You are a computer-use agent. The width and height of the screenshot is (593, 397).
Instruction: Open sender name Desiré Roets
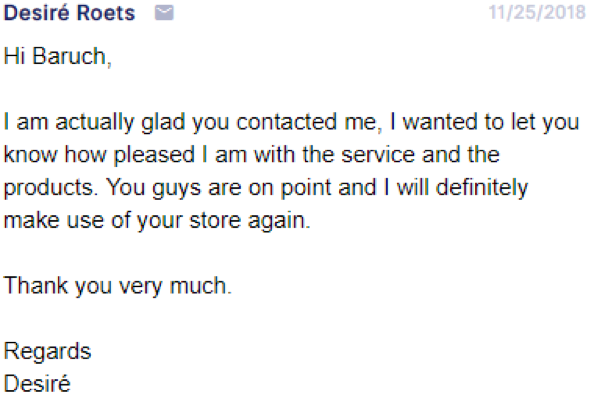[x=69, y=13]
